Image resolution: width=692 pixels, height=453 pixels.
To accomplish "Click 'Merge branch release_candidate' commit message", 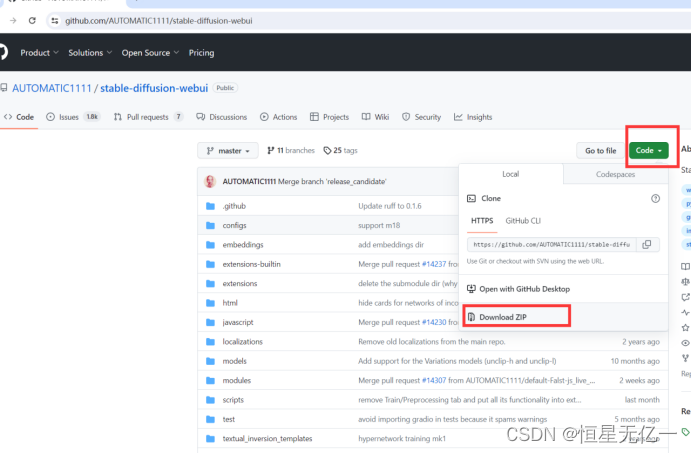I will 332,181.
